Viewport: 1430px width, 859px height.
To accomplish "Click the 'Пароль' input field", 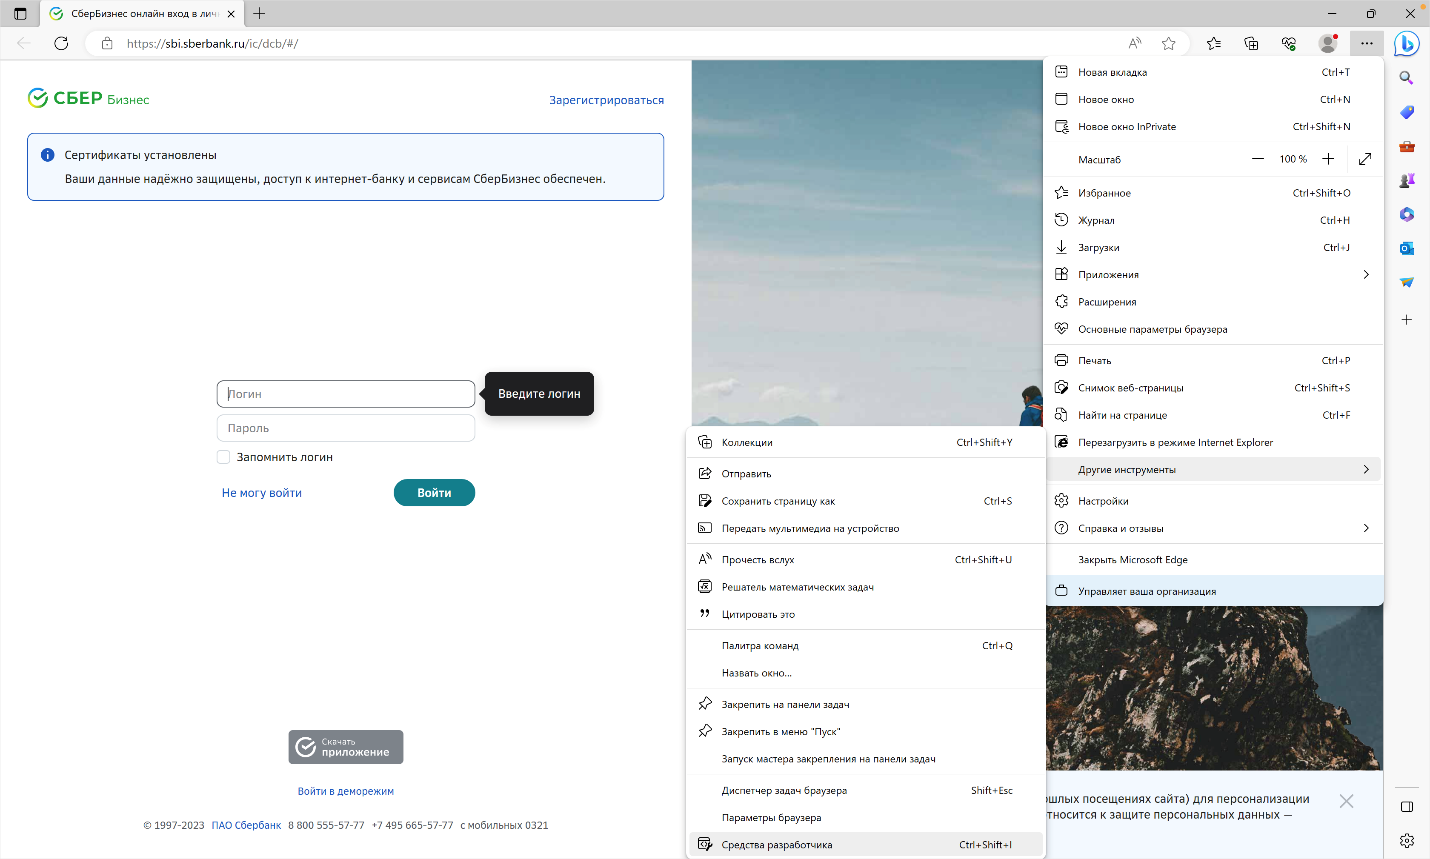I will click(346, 428).
